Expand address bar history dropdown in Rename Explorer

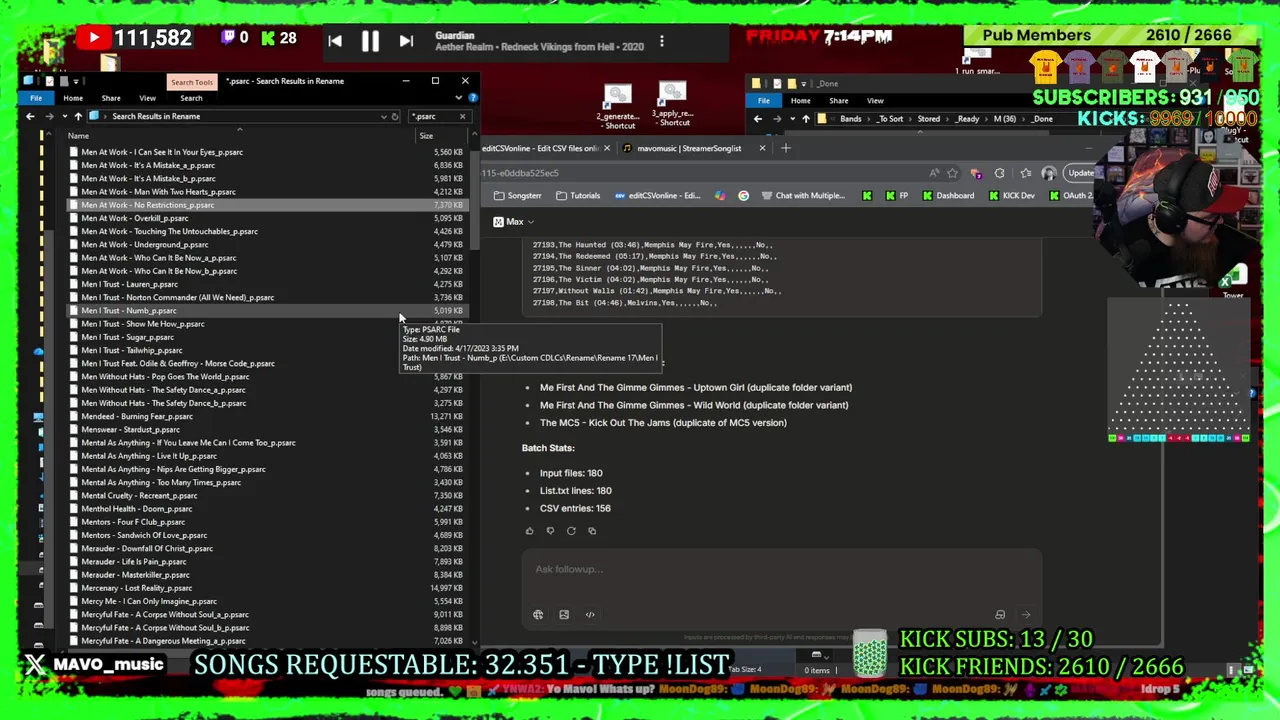click(x=383, y=116)
